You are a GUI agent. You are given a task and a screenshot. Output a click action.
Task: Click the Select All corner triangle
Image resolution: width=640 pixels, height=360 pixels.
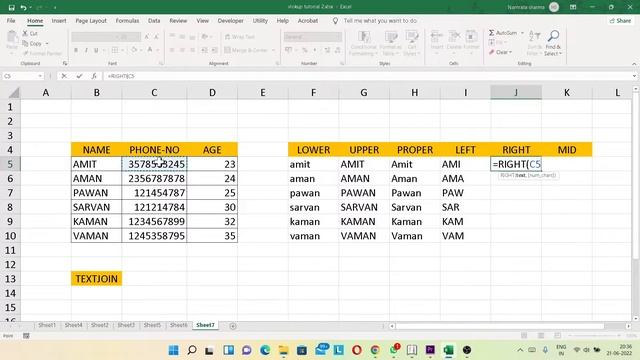coord(14,93)
